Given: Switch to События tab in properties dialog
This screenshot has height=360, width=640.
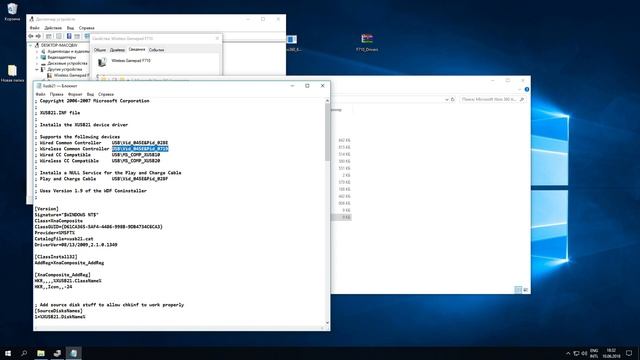Looking at the screenshot, I should (156, 50).
